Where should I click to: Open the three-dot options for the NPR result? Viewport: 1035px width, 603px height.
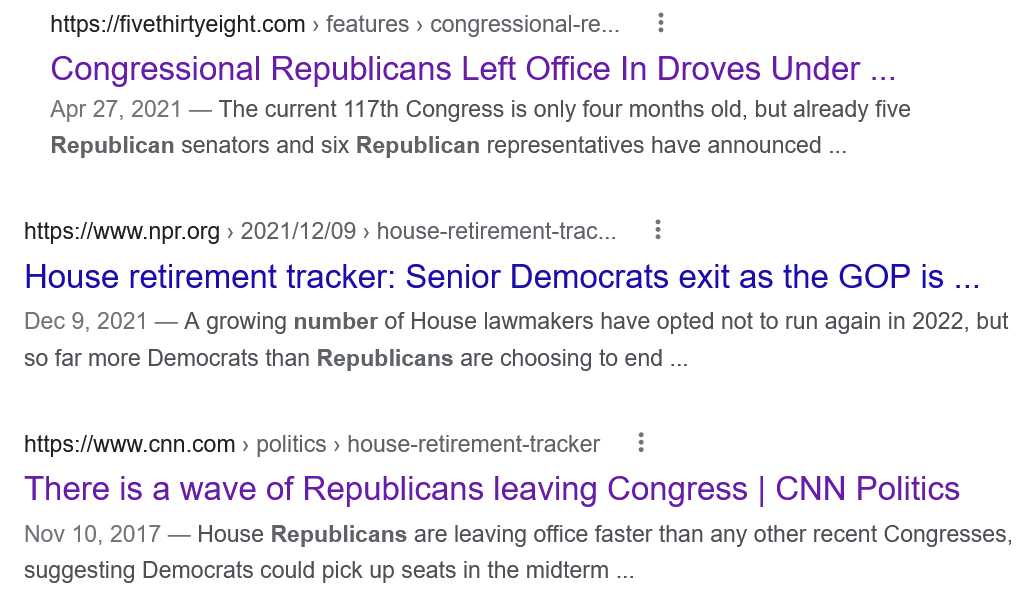[657, 230]
